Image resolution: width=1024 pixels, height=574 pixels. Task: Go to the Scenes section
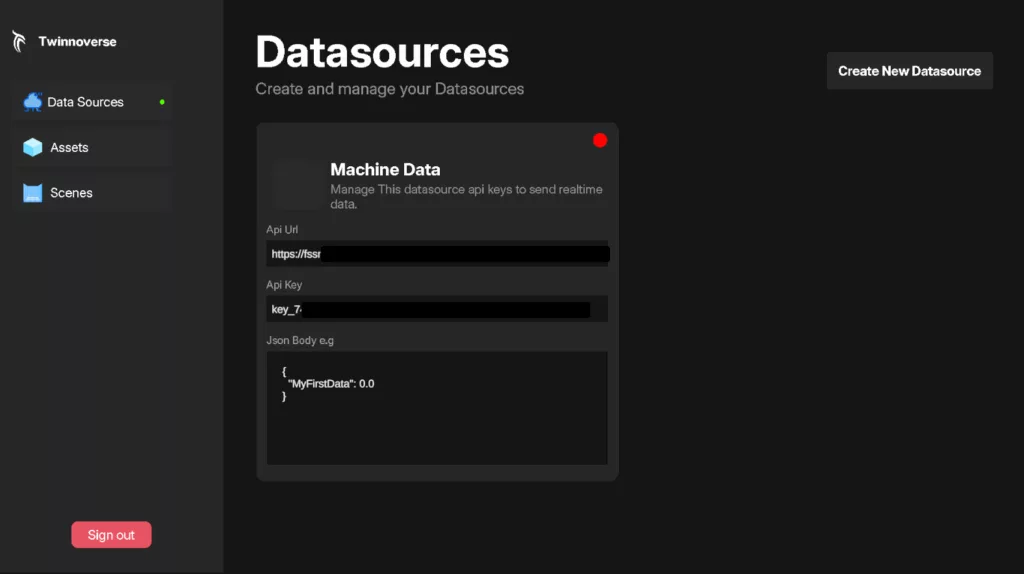[x=92, y=193]
